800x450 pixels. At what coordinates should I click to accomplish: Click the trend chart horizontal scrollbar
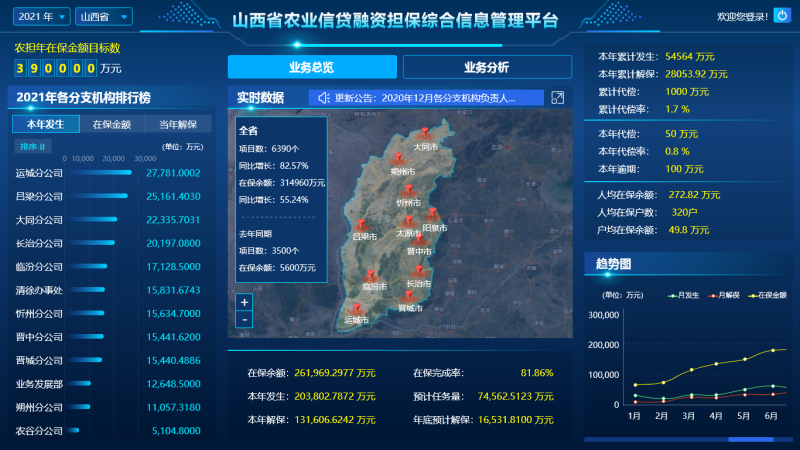pos(765,439)
